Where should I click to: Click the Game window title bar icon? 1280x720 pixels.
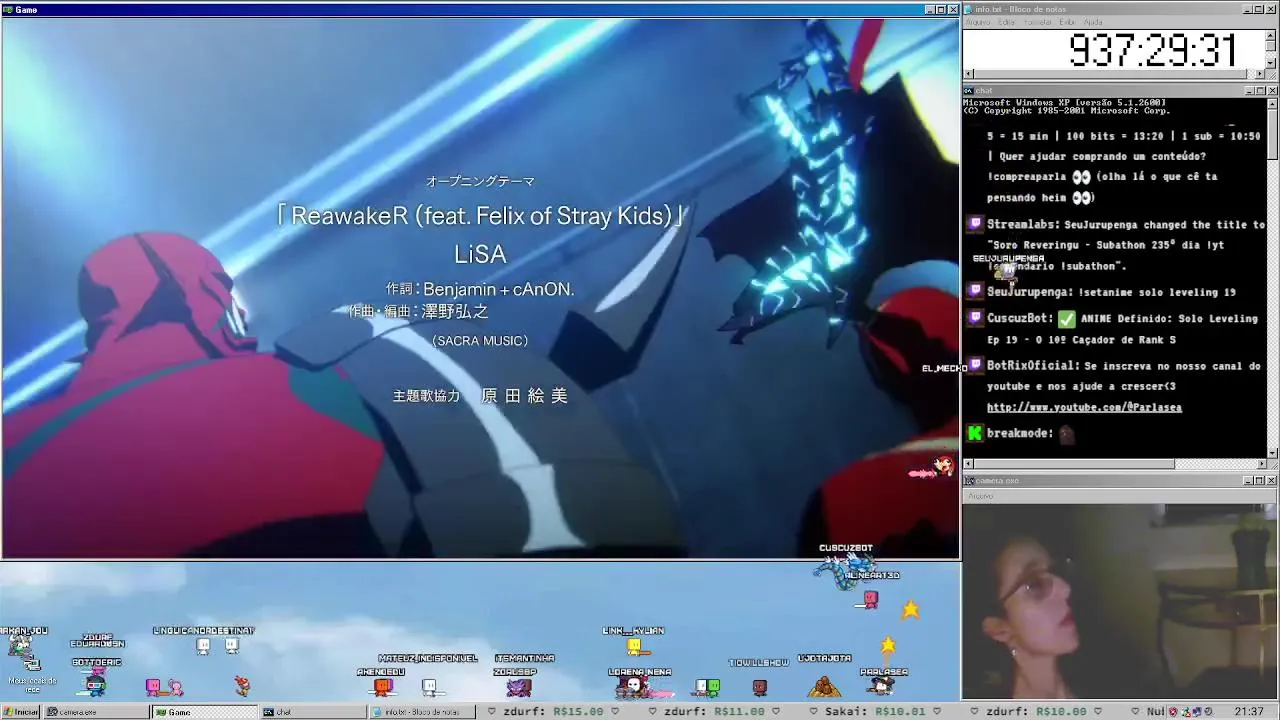8,9
